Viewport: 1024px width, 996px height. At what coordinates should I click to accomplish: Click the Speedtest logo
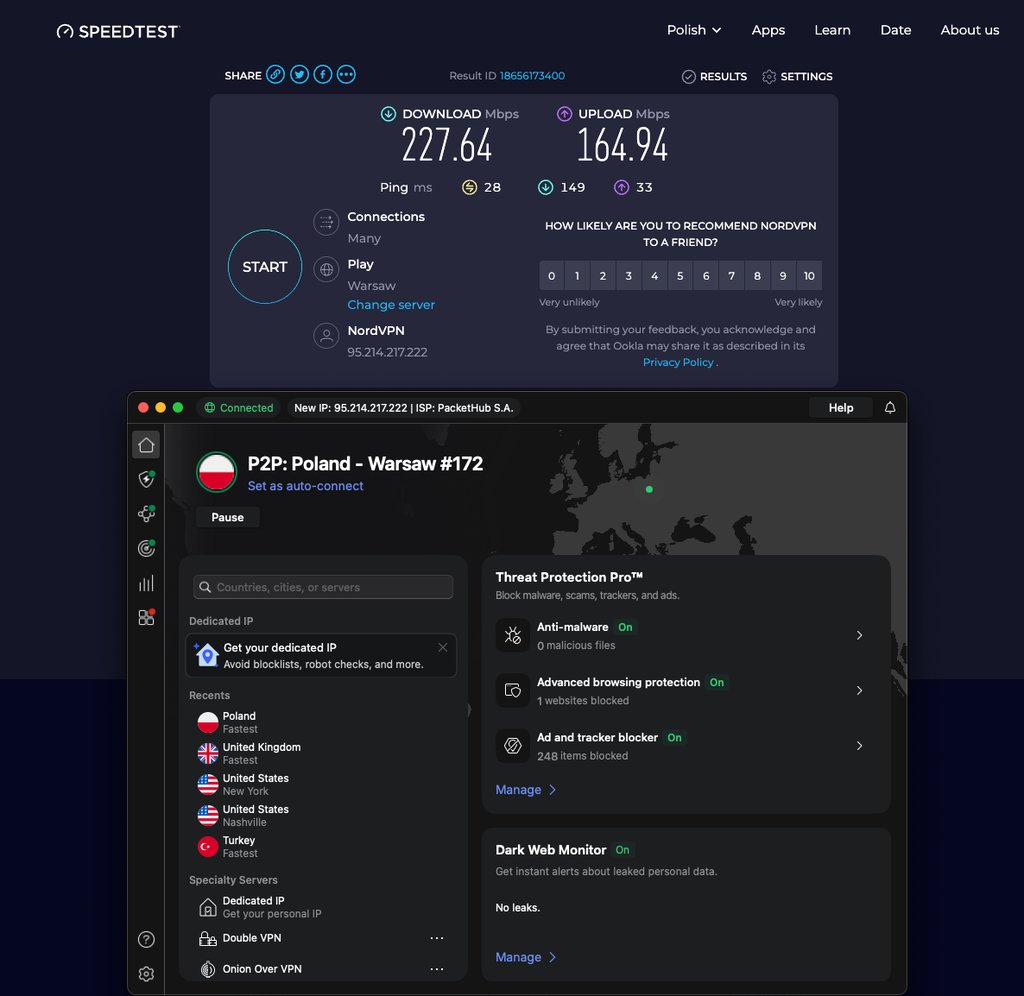click(x=118, y=31)
